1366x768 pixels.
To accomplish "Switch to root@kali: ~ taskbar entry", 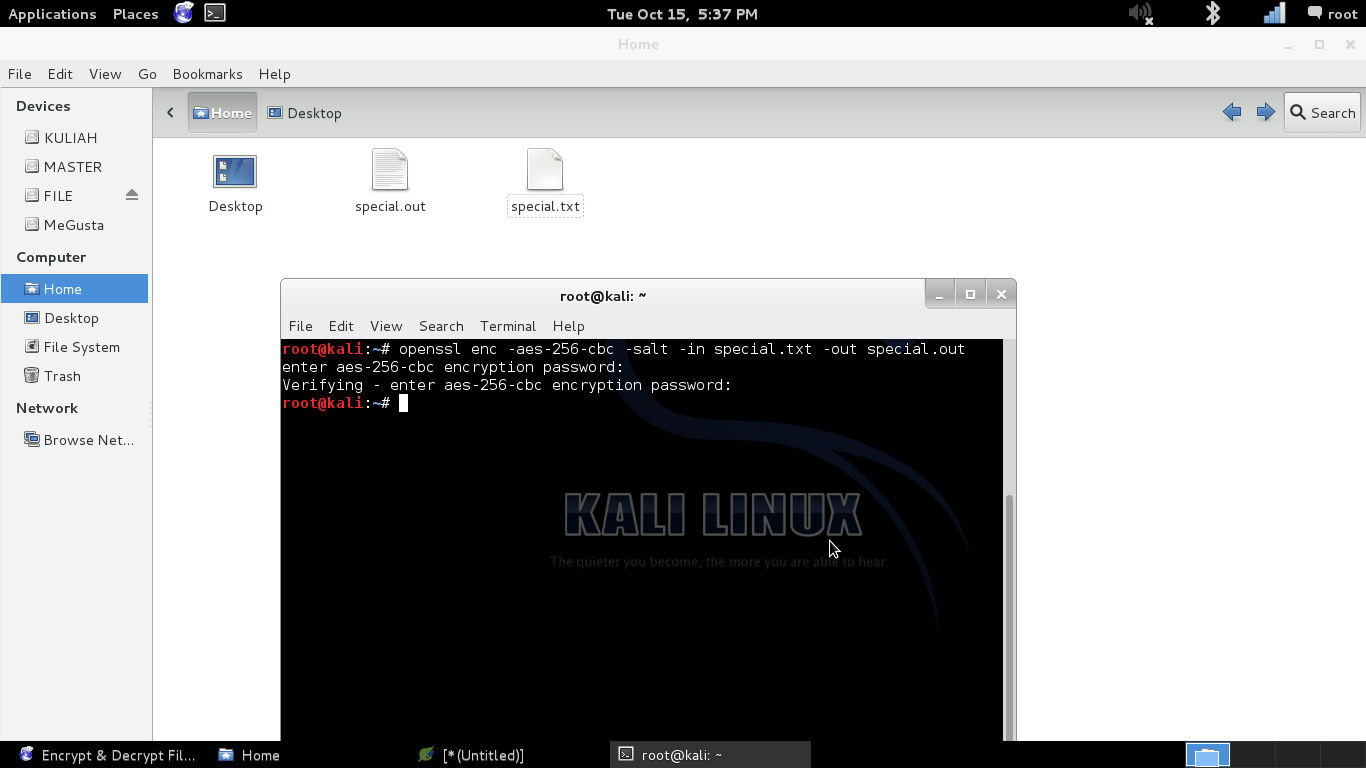I will 710,755.
